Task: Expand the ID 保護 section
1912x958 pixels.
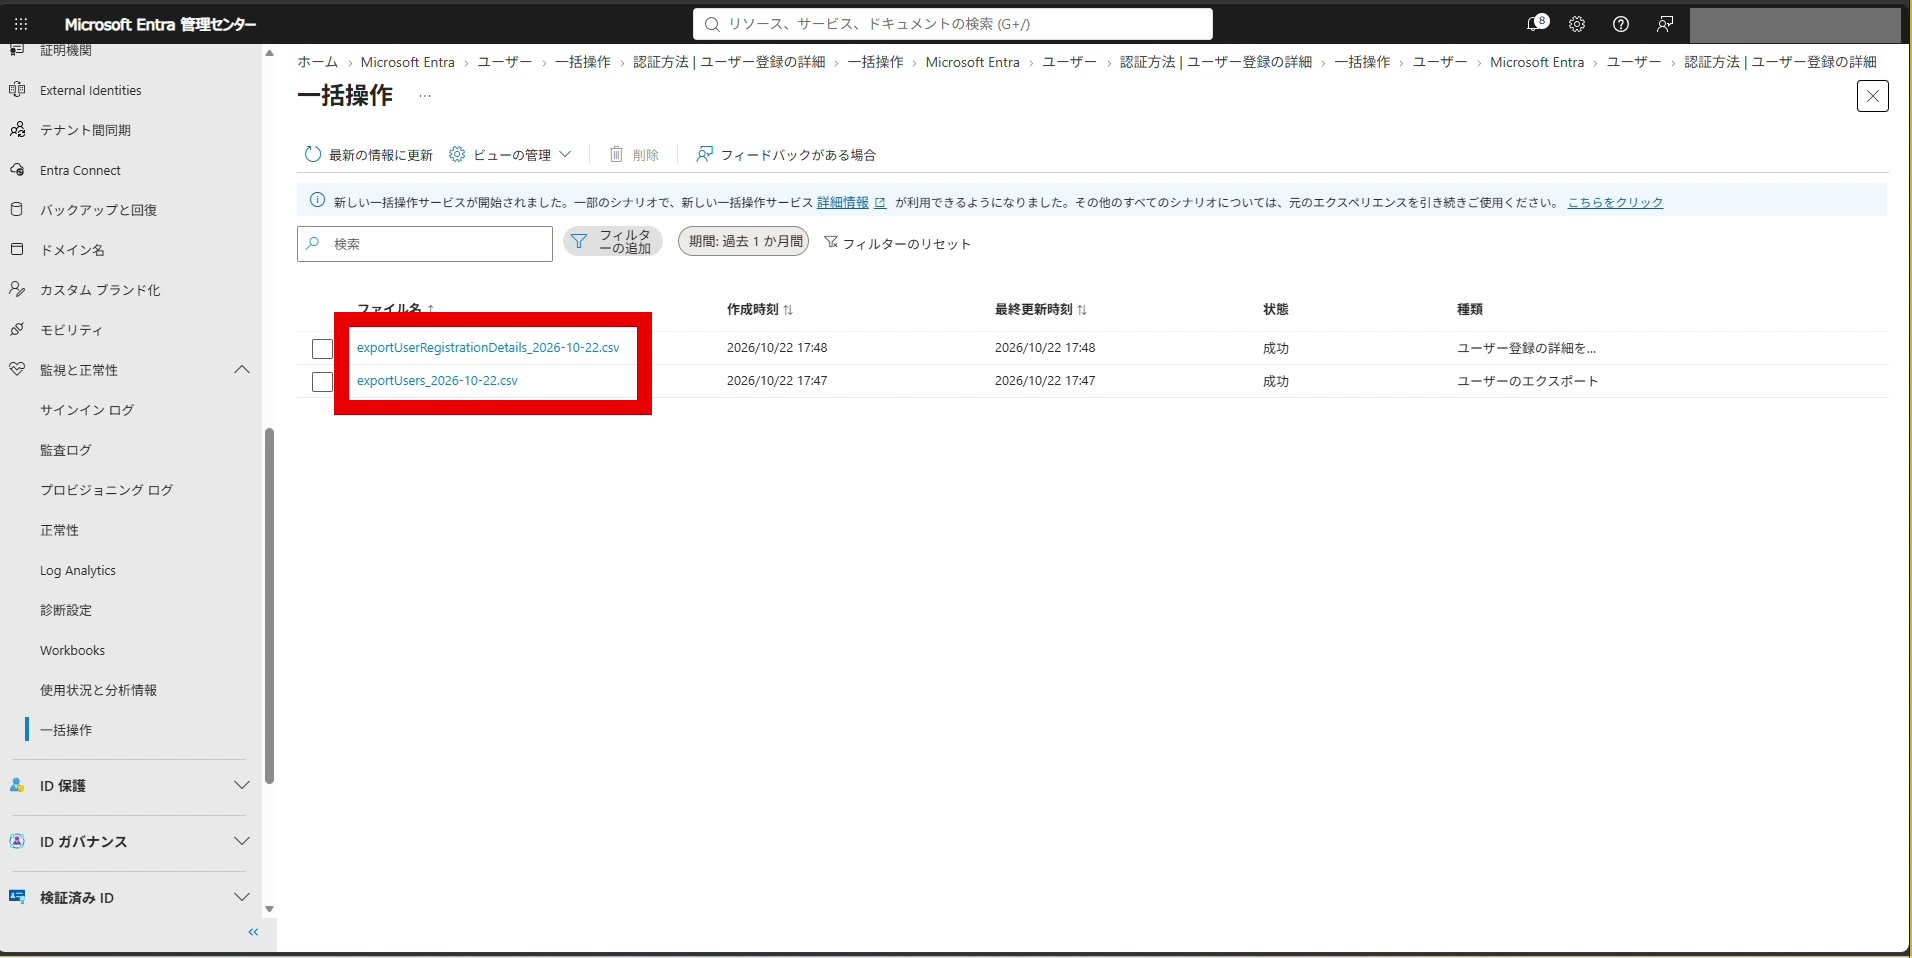Action: [x=241, y=785]
